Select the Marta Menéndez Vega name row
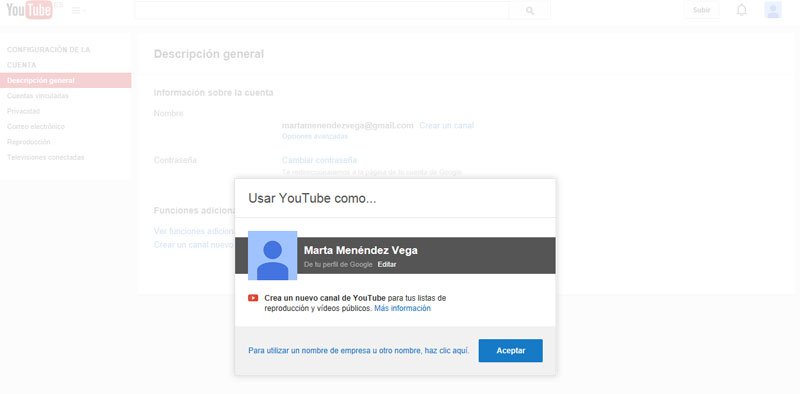This screenshot has width=800, height=394. click(x=395, y=255)
